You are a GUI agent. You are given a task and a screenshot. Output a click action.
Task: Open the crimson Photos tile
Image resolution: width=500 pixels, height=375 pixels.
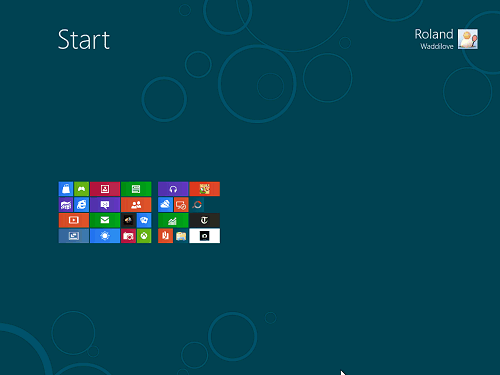pyautogui.click(x=105, y=189)
